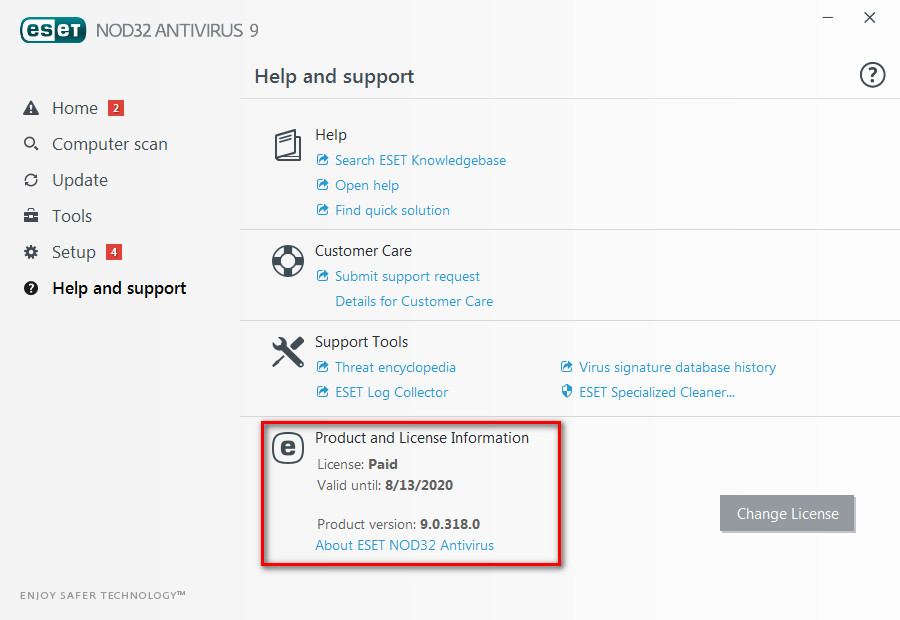Launch ESET Specialized Cleaner link
The height and width of the screenshot is (620, 900).
point(657,392)
